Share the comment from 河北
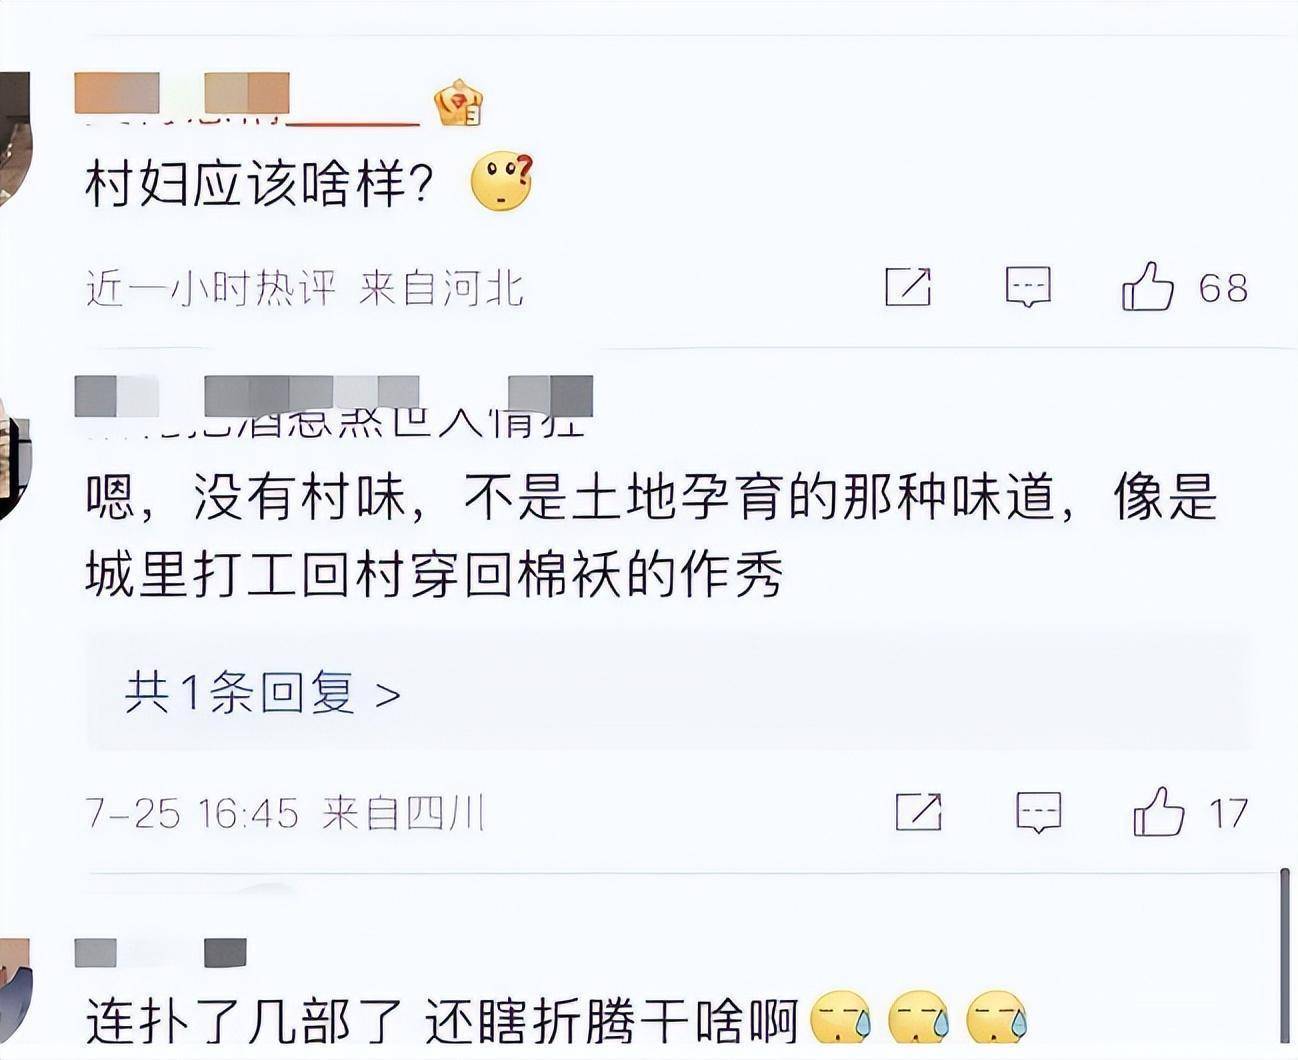 908,287
